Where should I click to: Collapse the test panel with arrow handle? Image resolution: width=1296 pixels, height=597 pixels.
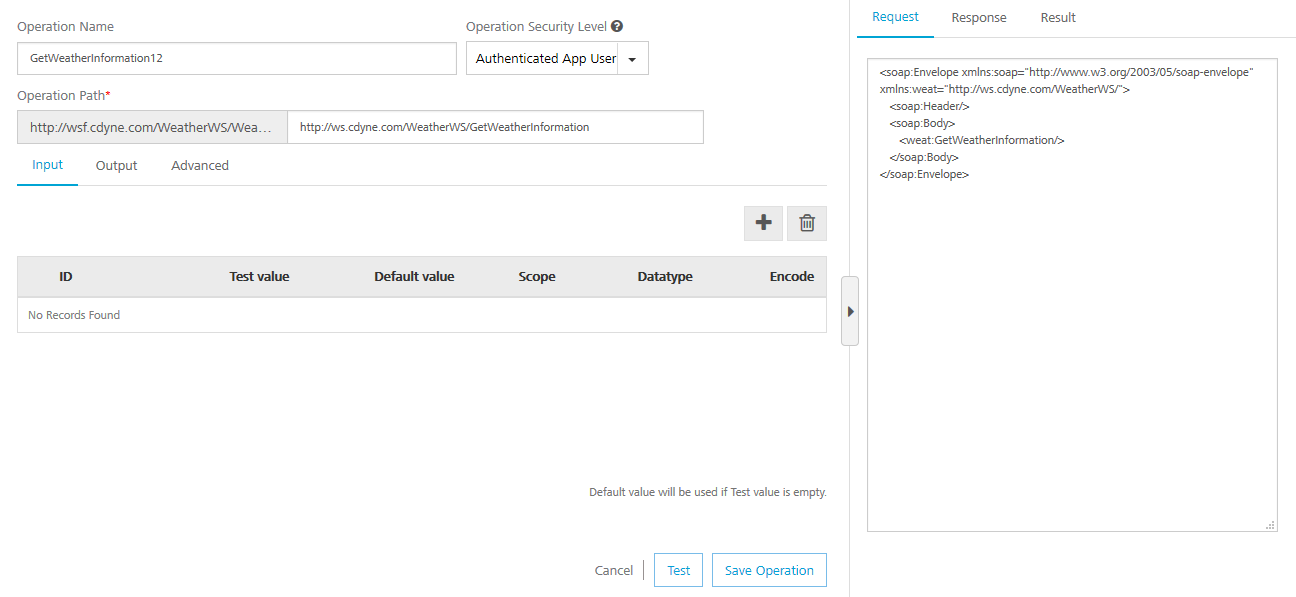point(850,311)
